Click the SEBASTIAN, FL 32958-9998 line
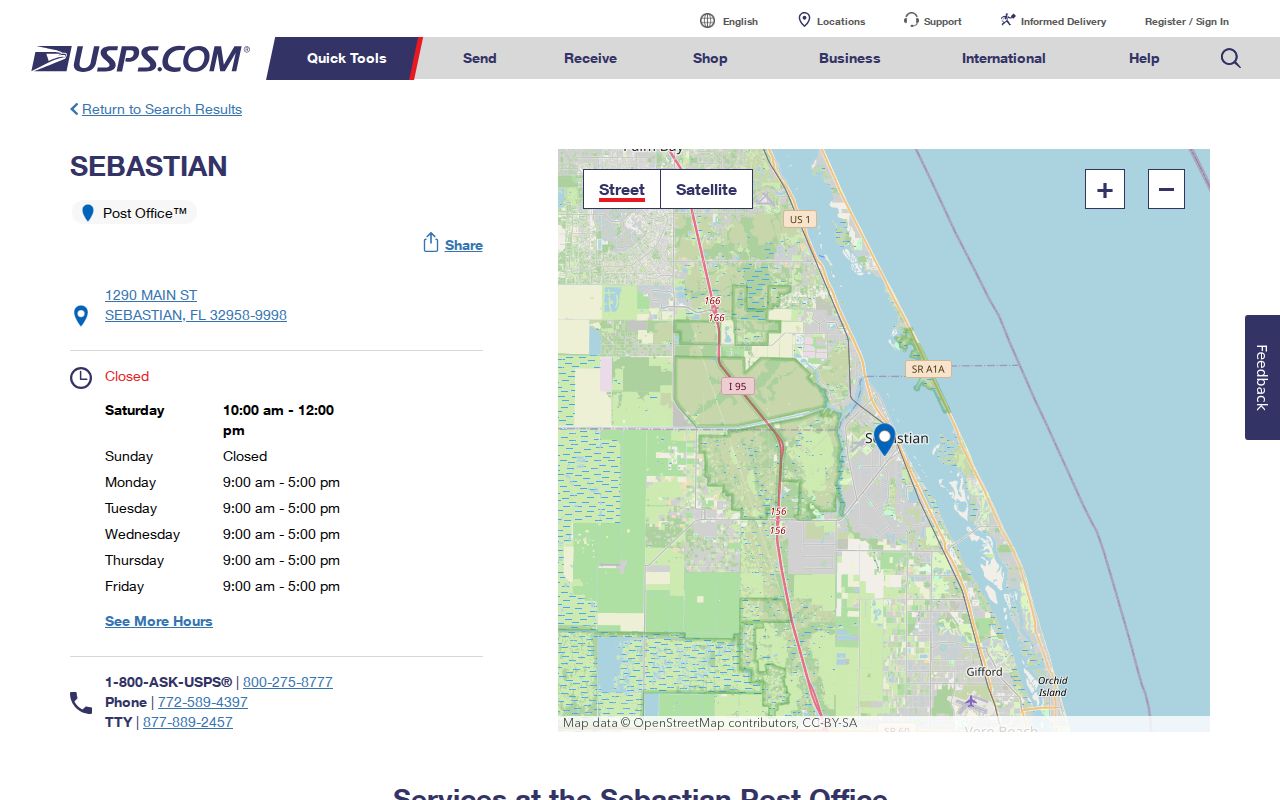The height and width of the screenshot is (800, 1280). click(196, 315)
